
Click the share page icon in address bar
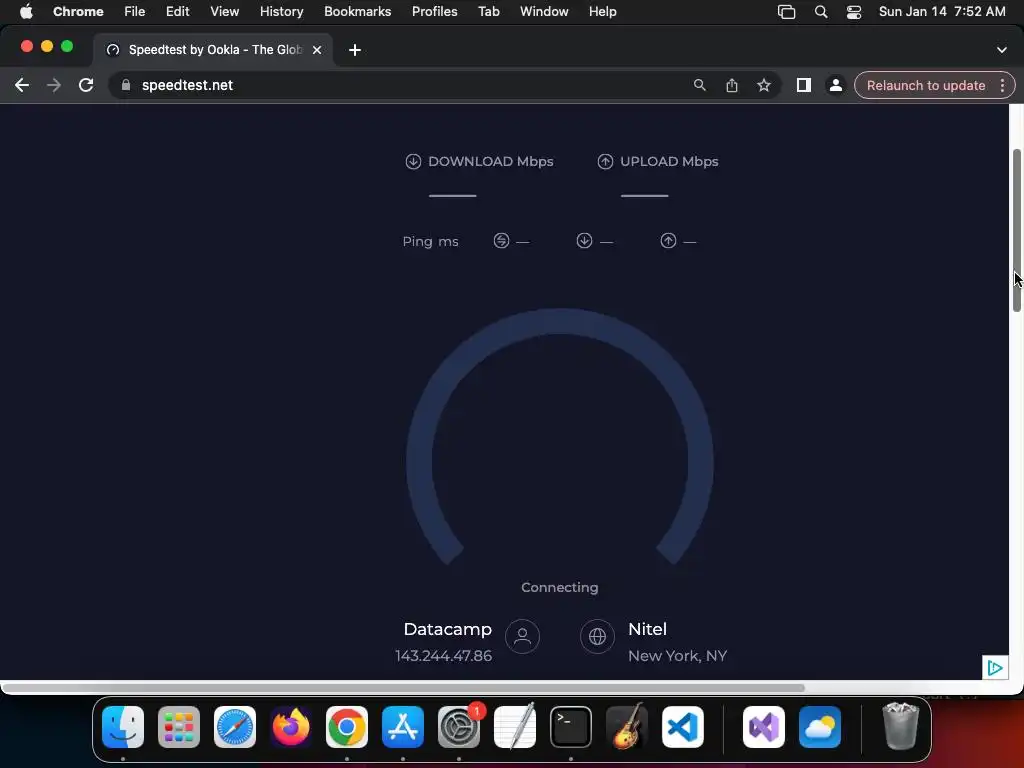tap(731, 85)
